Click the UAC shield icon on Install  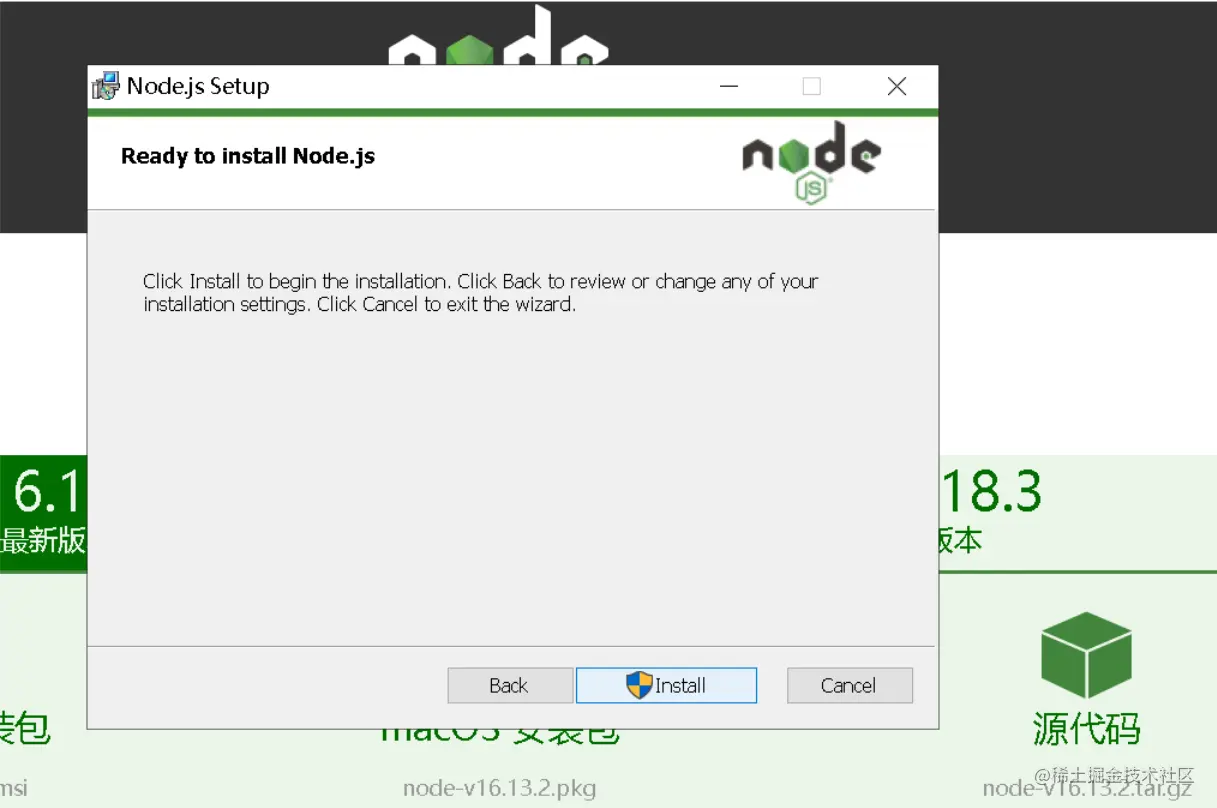coord(639,685)
